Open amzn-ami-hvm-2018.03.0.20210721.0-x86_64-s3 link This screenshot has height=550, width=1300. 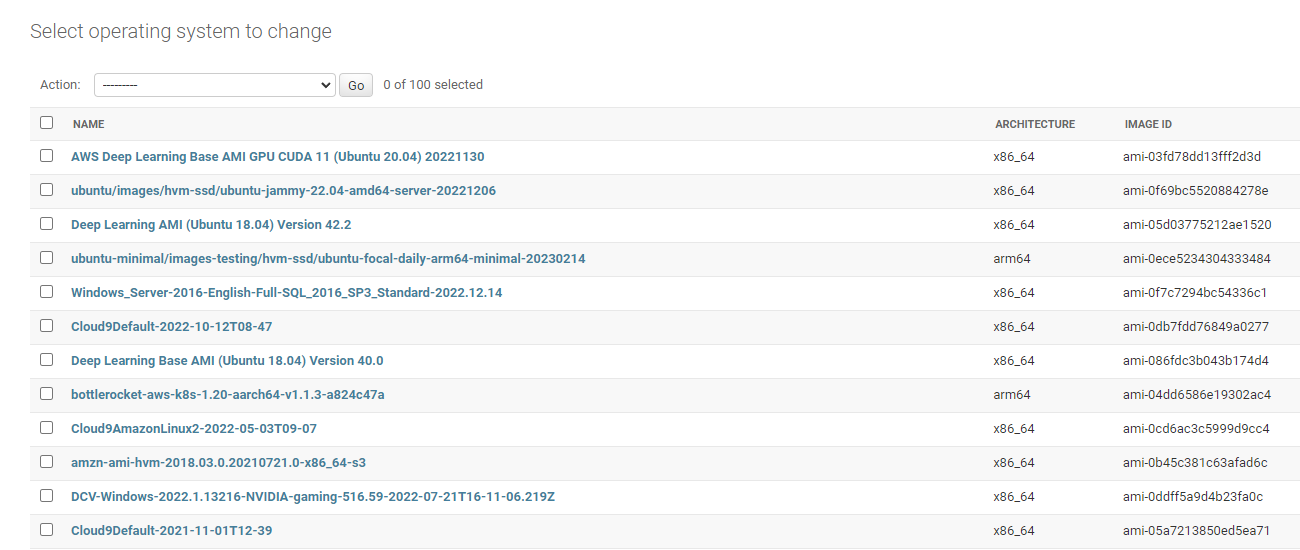[218, 463]
